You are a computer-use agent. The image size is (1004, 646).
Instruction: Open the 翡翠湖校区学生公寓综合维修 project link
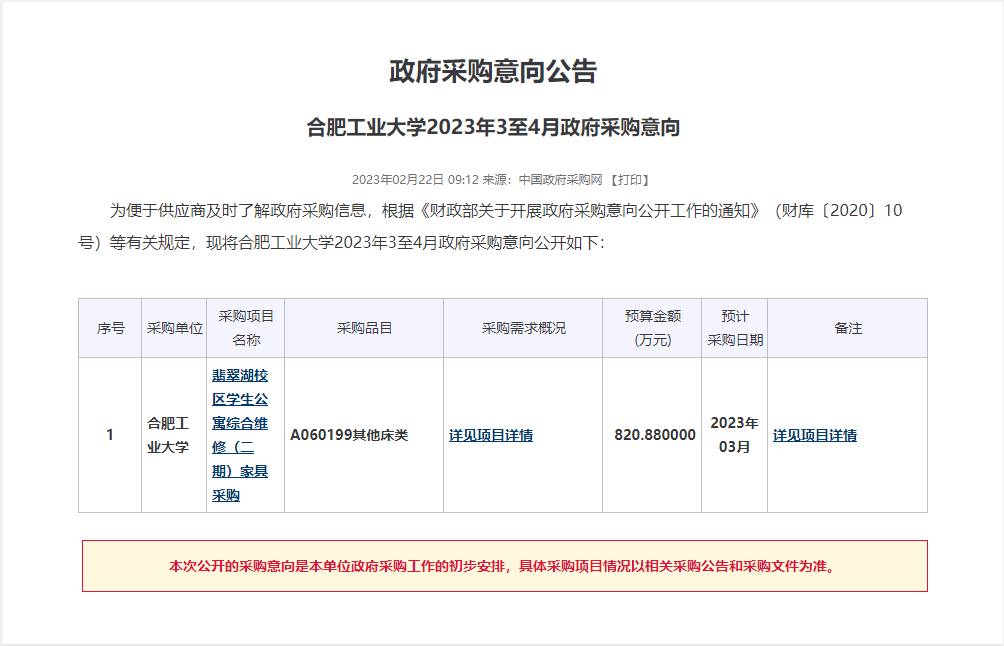pyautogui.click(x=240, y=435)
